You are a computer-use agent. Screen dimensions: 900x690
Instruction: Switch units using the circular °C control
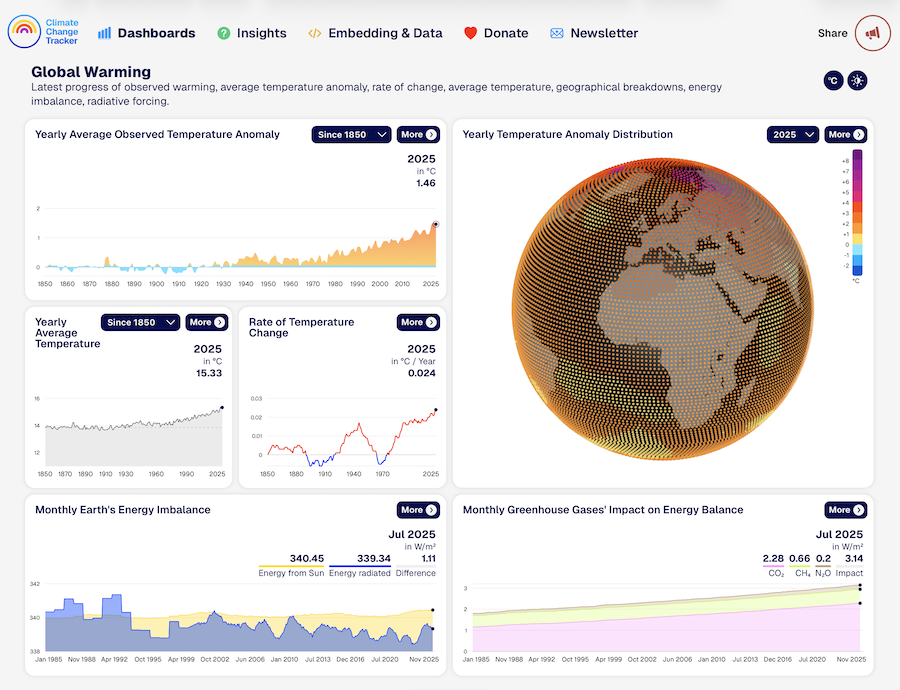(x=833, y=80)
